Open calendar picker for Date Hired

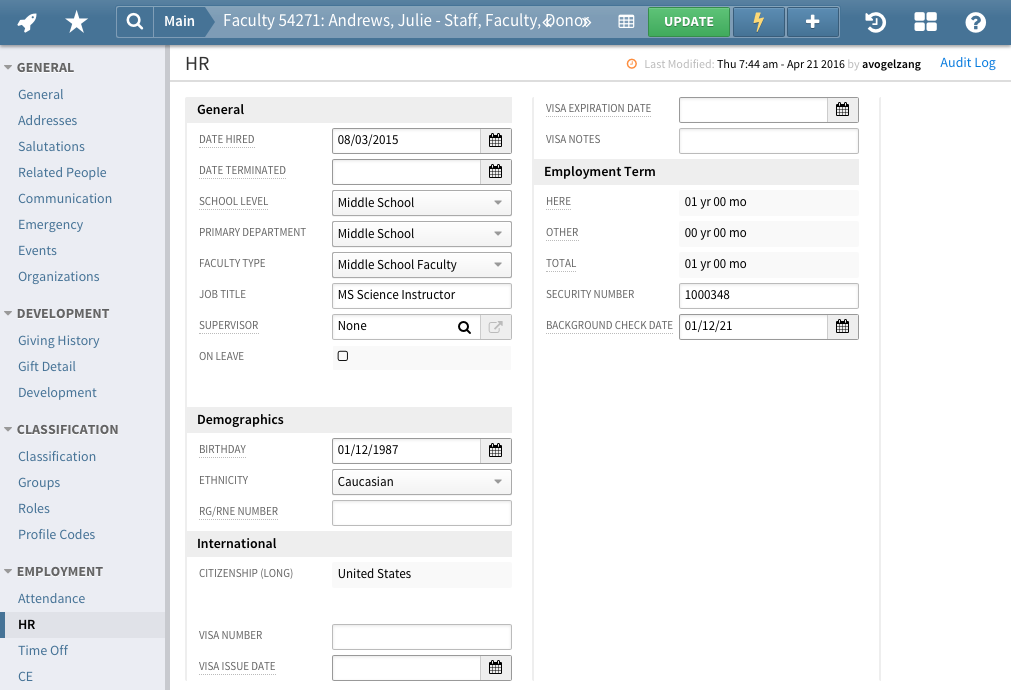[495, 140]
